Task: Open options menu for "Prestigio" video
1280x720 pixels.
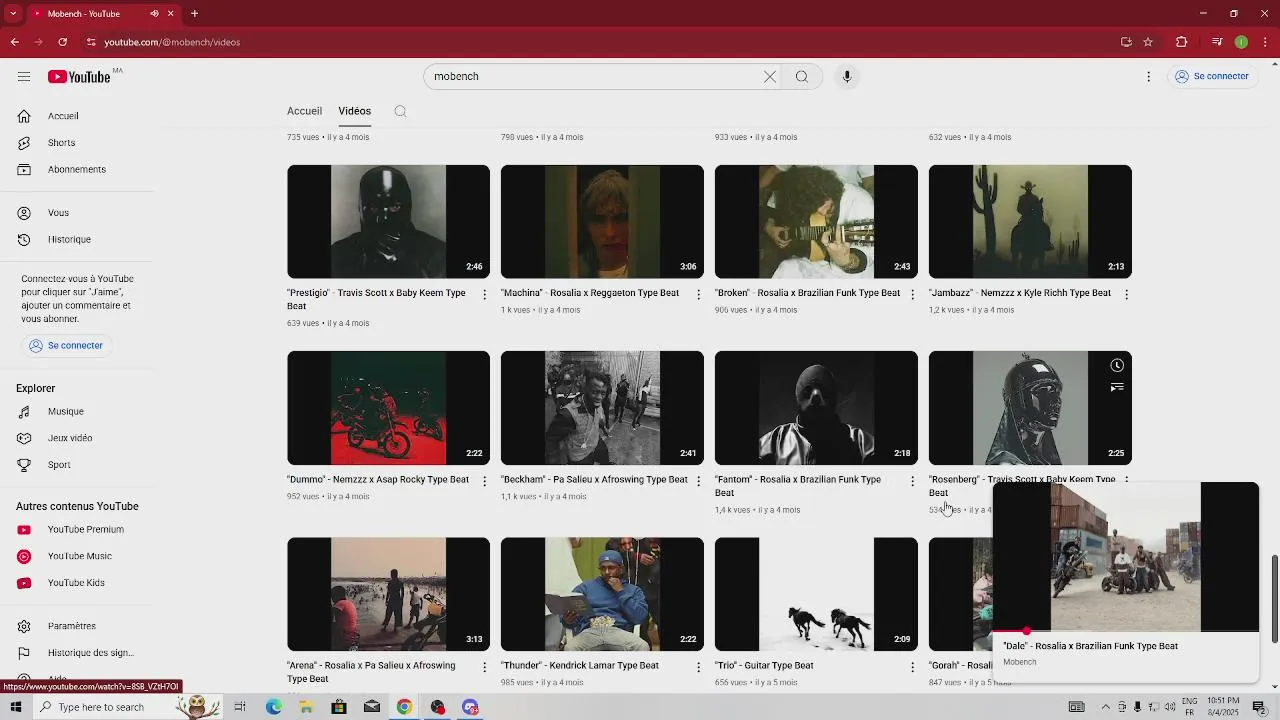Action: tap(485, 295)
